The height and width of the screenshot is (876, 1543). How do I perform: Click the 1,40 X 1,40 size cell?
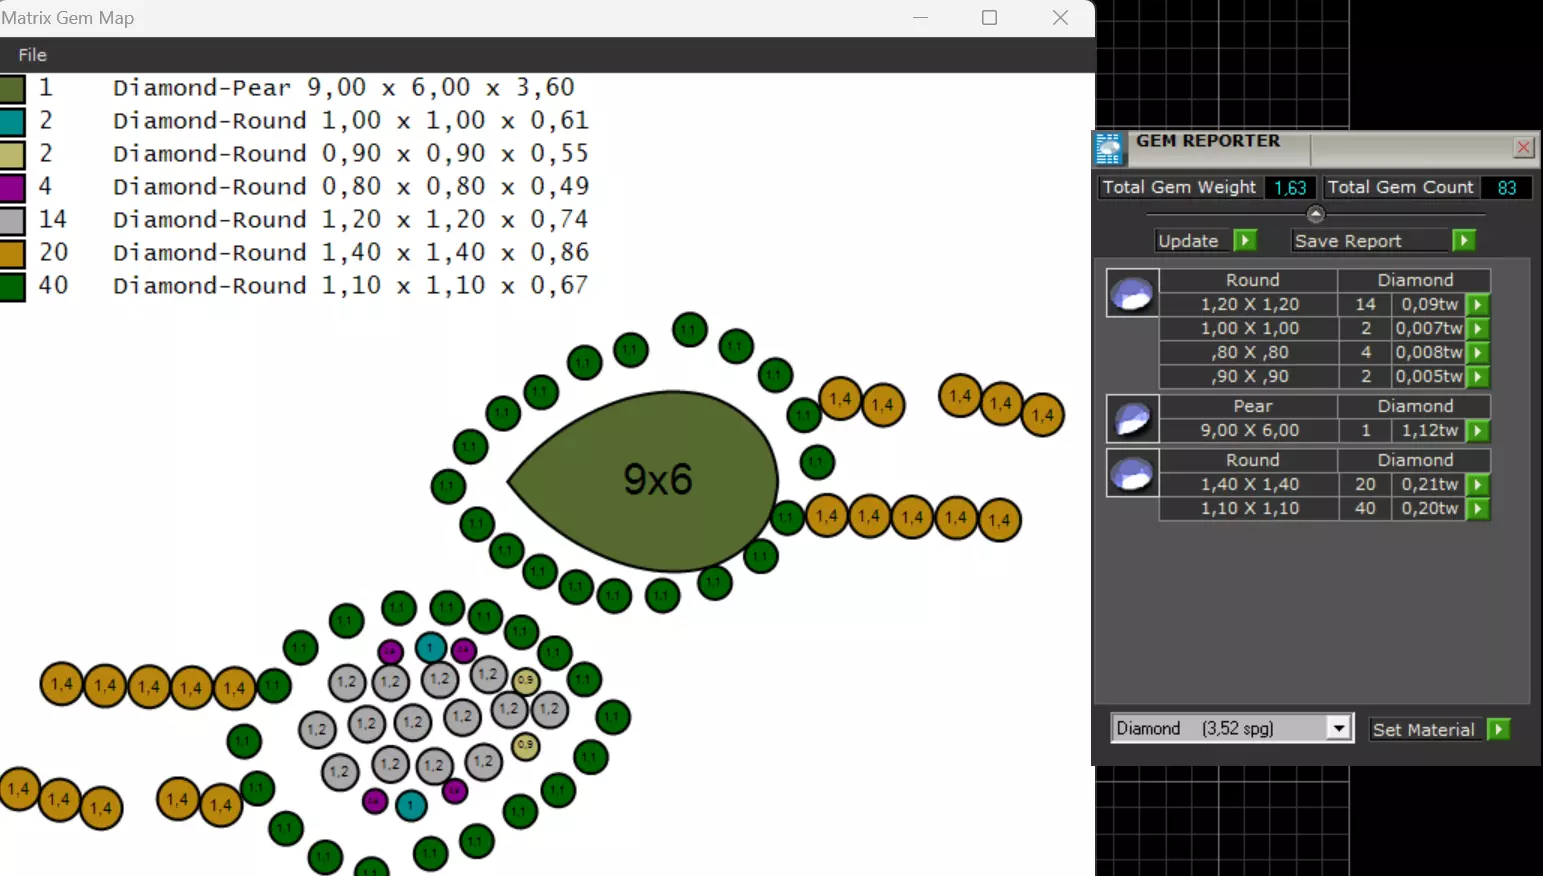tap(1249, 484)
